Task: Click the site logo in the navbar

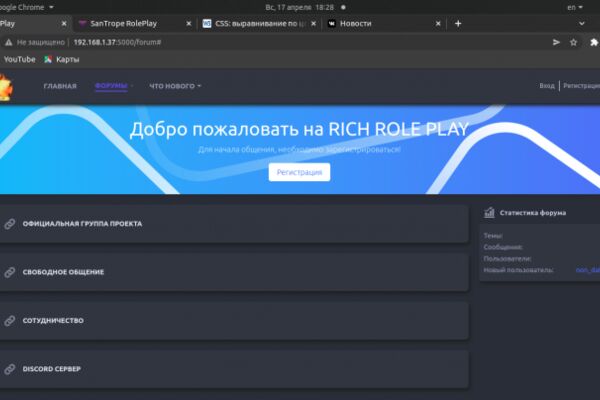Action: [6, 87]
